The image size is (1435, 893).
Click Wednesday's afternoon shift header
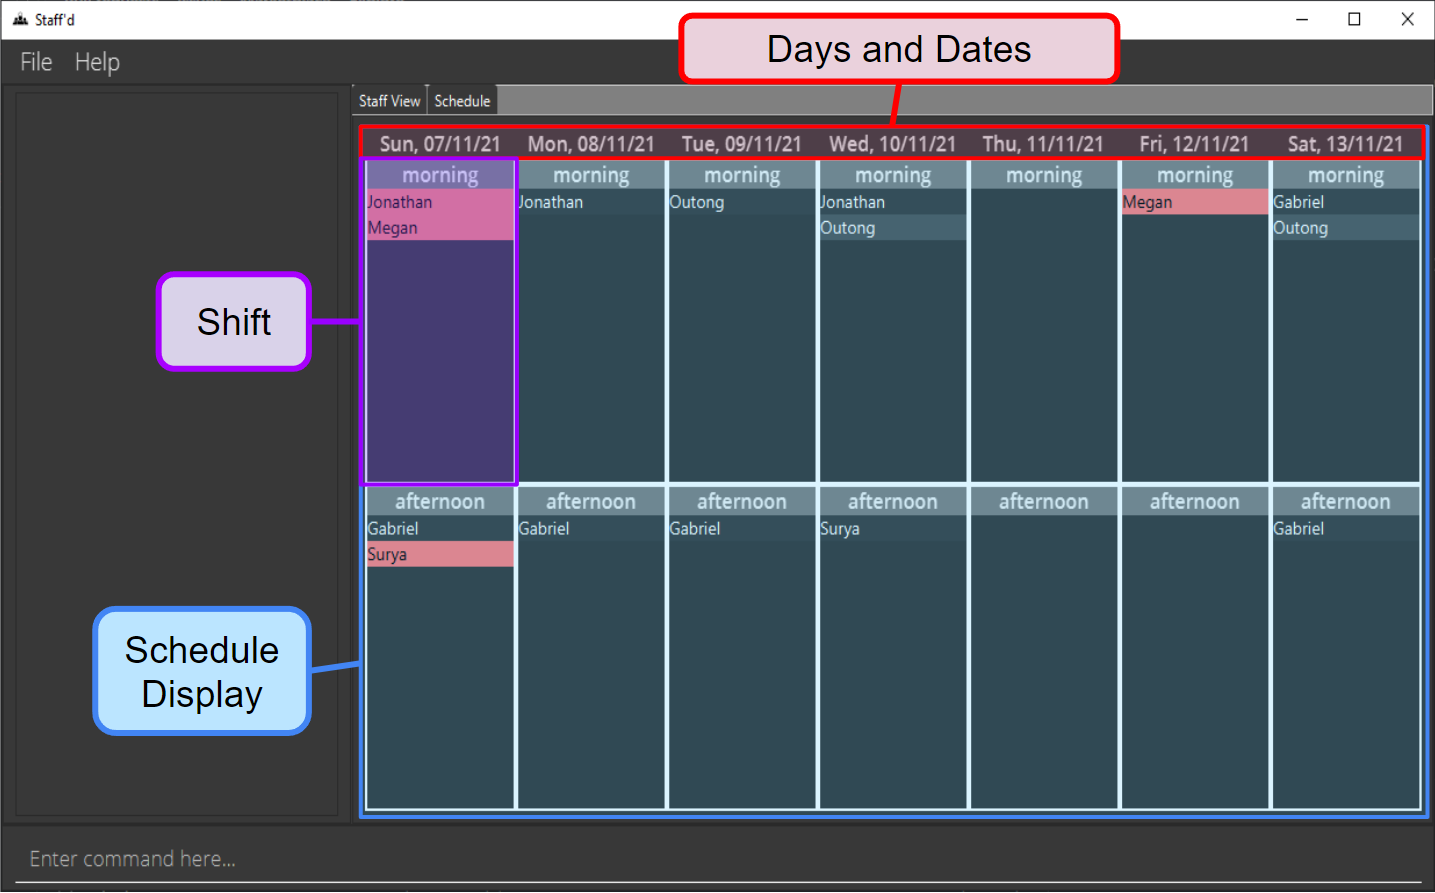[893, 501]
